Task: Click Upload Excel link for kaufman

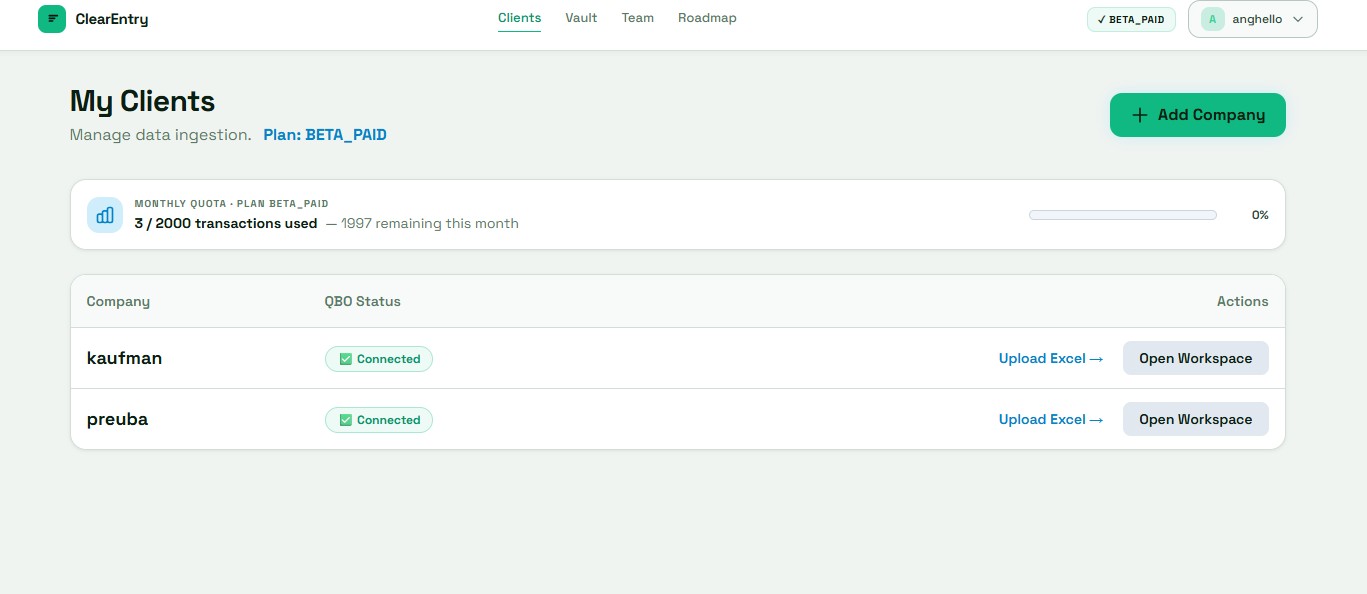Action: [x=1051, y=358]
